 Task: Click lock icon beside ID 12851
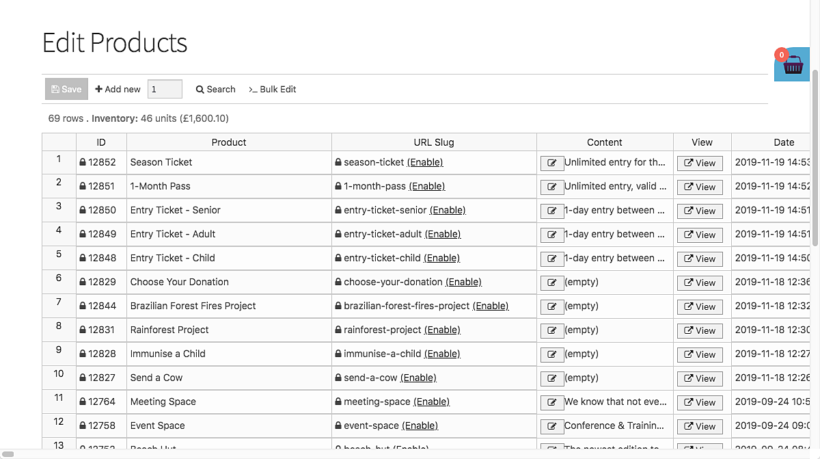[83, 186]
